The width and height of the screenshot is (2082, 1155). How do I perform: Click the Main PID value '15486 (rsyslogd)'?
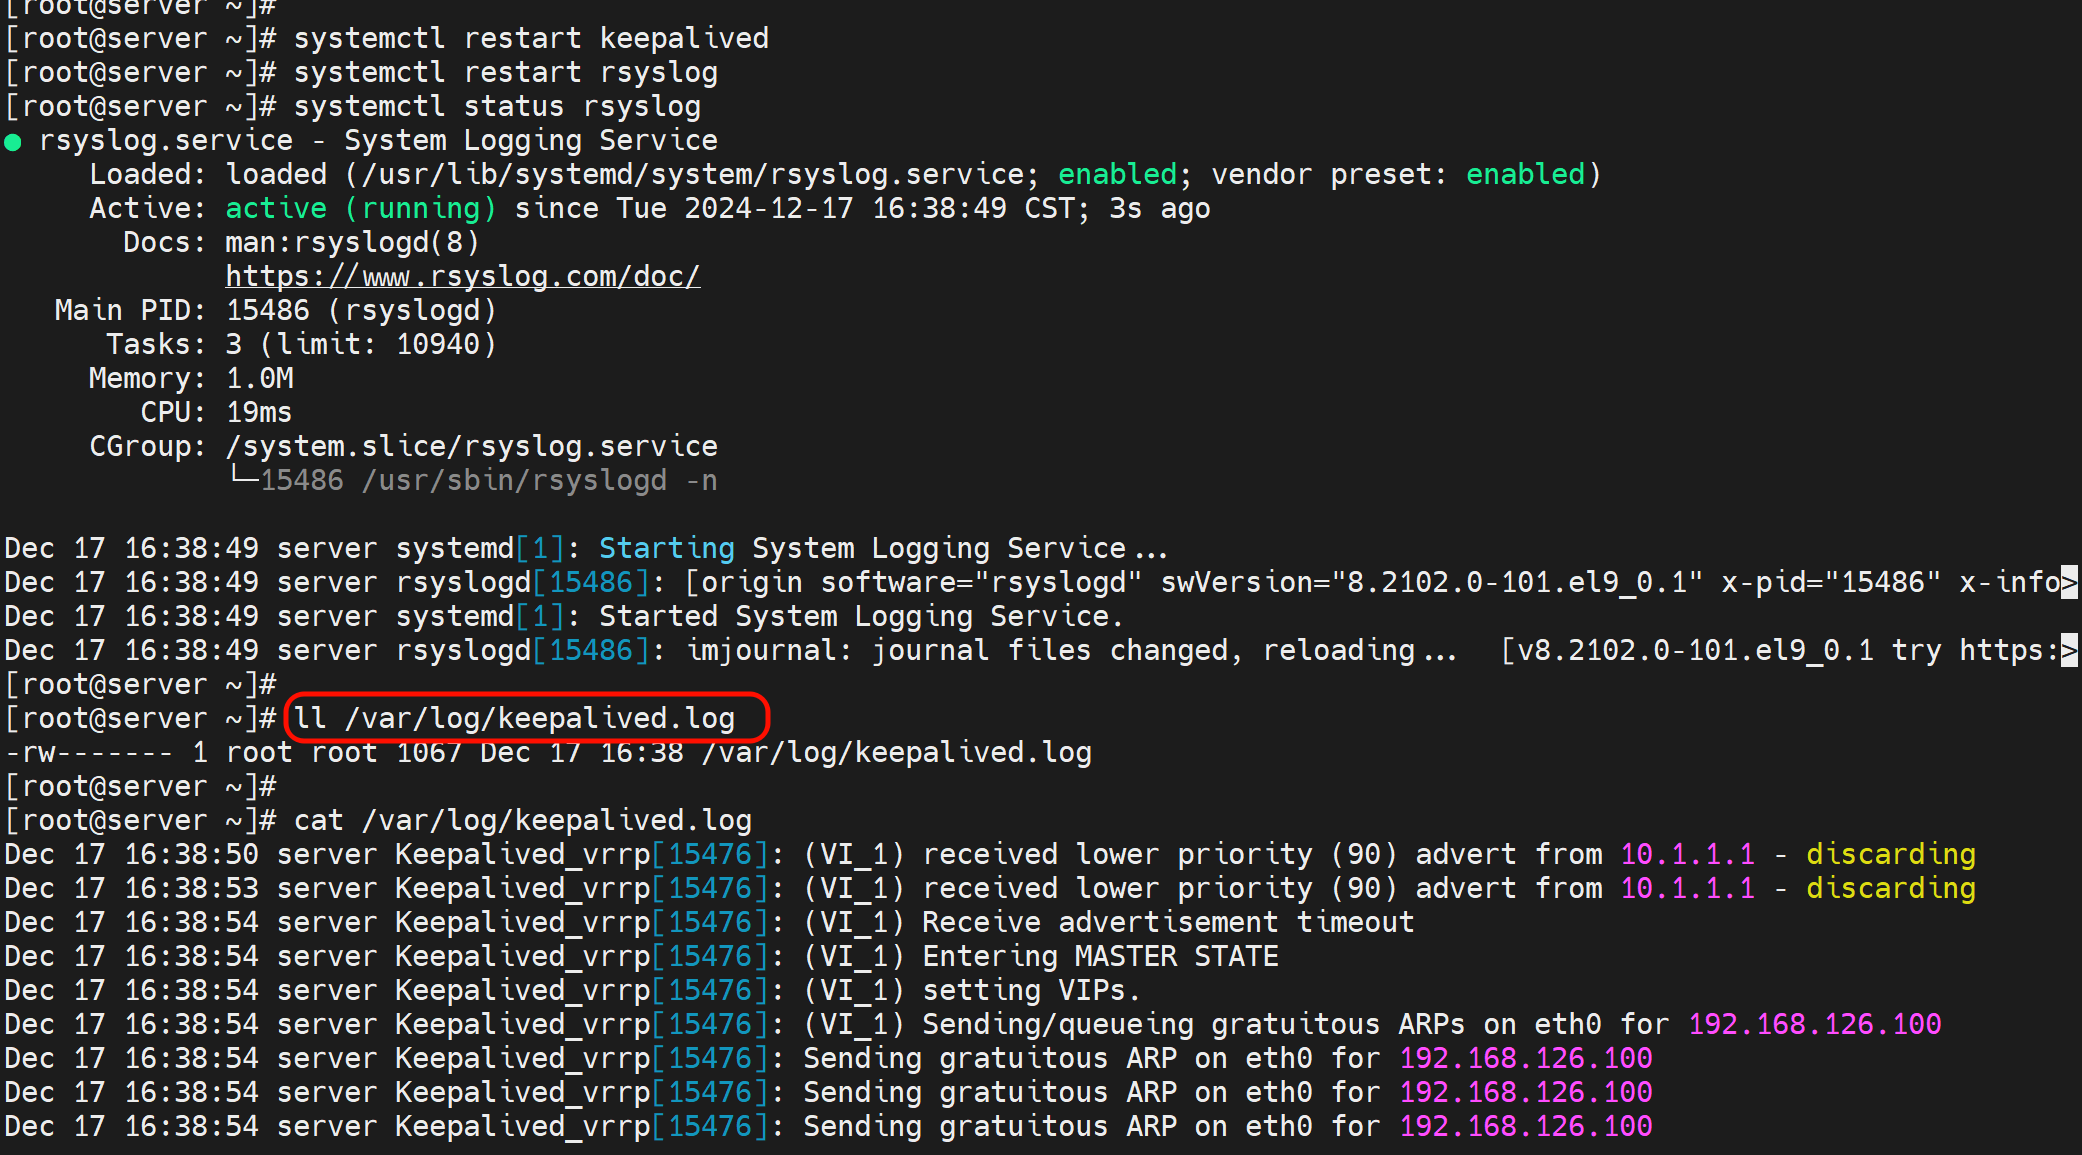coord(361,310)
